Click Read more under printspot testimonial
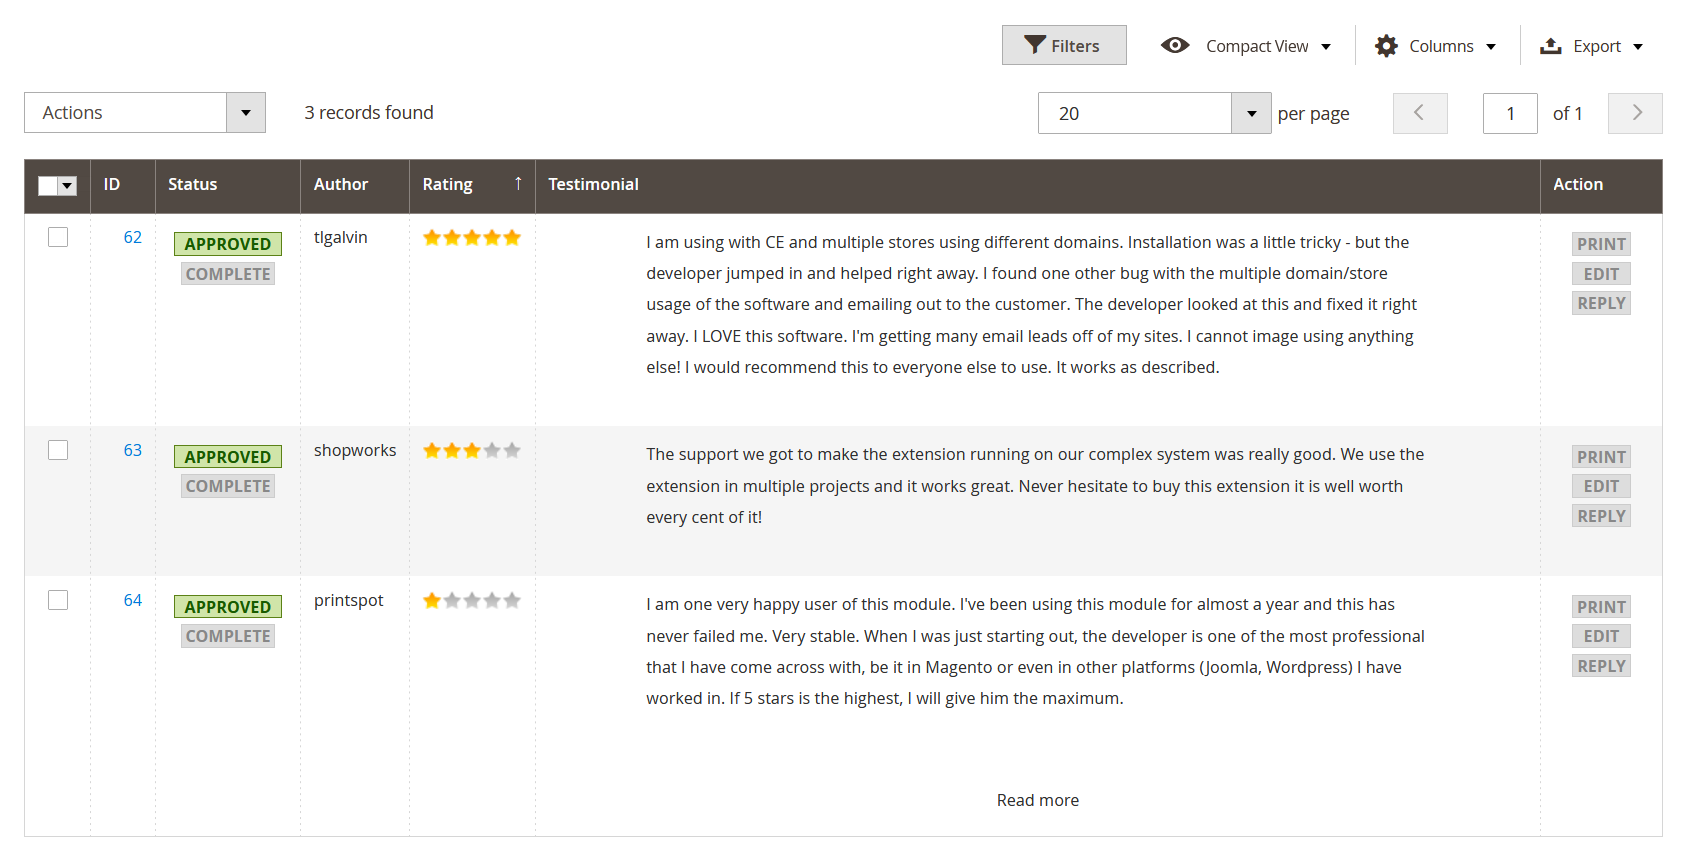Viewport: 1687px width, 865px height. tap(1037, 800)
